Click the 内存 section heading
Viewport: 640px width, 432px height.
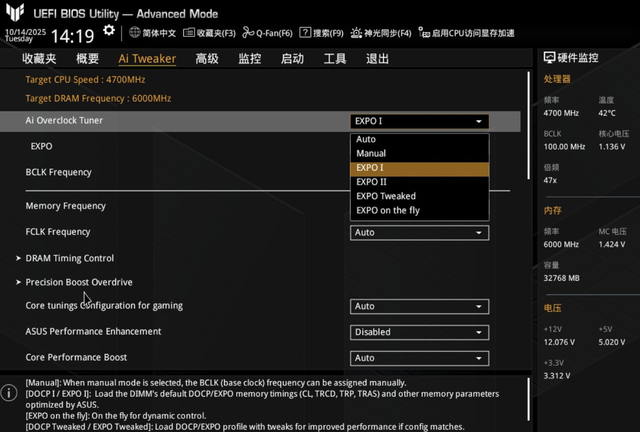552,210
